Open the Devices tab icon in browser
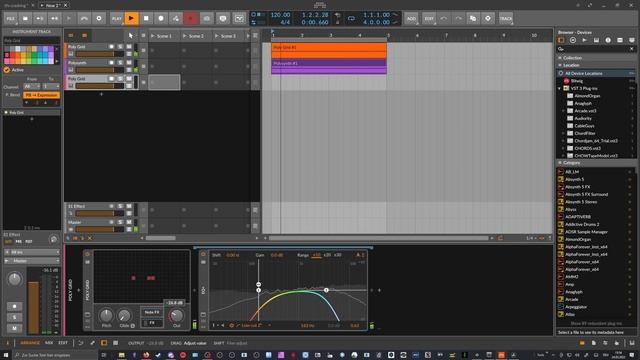This screenshot has height=360, width=640. click(x=561, y=40)
